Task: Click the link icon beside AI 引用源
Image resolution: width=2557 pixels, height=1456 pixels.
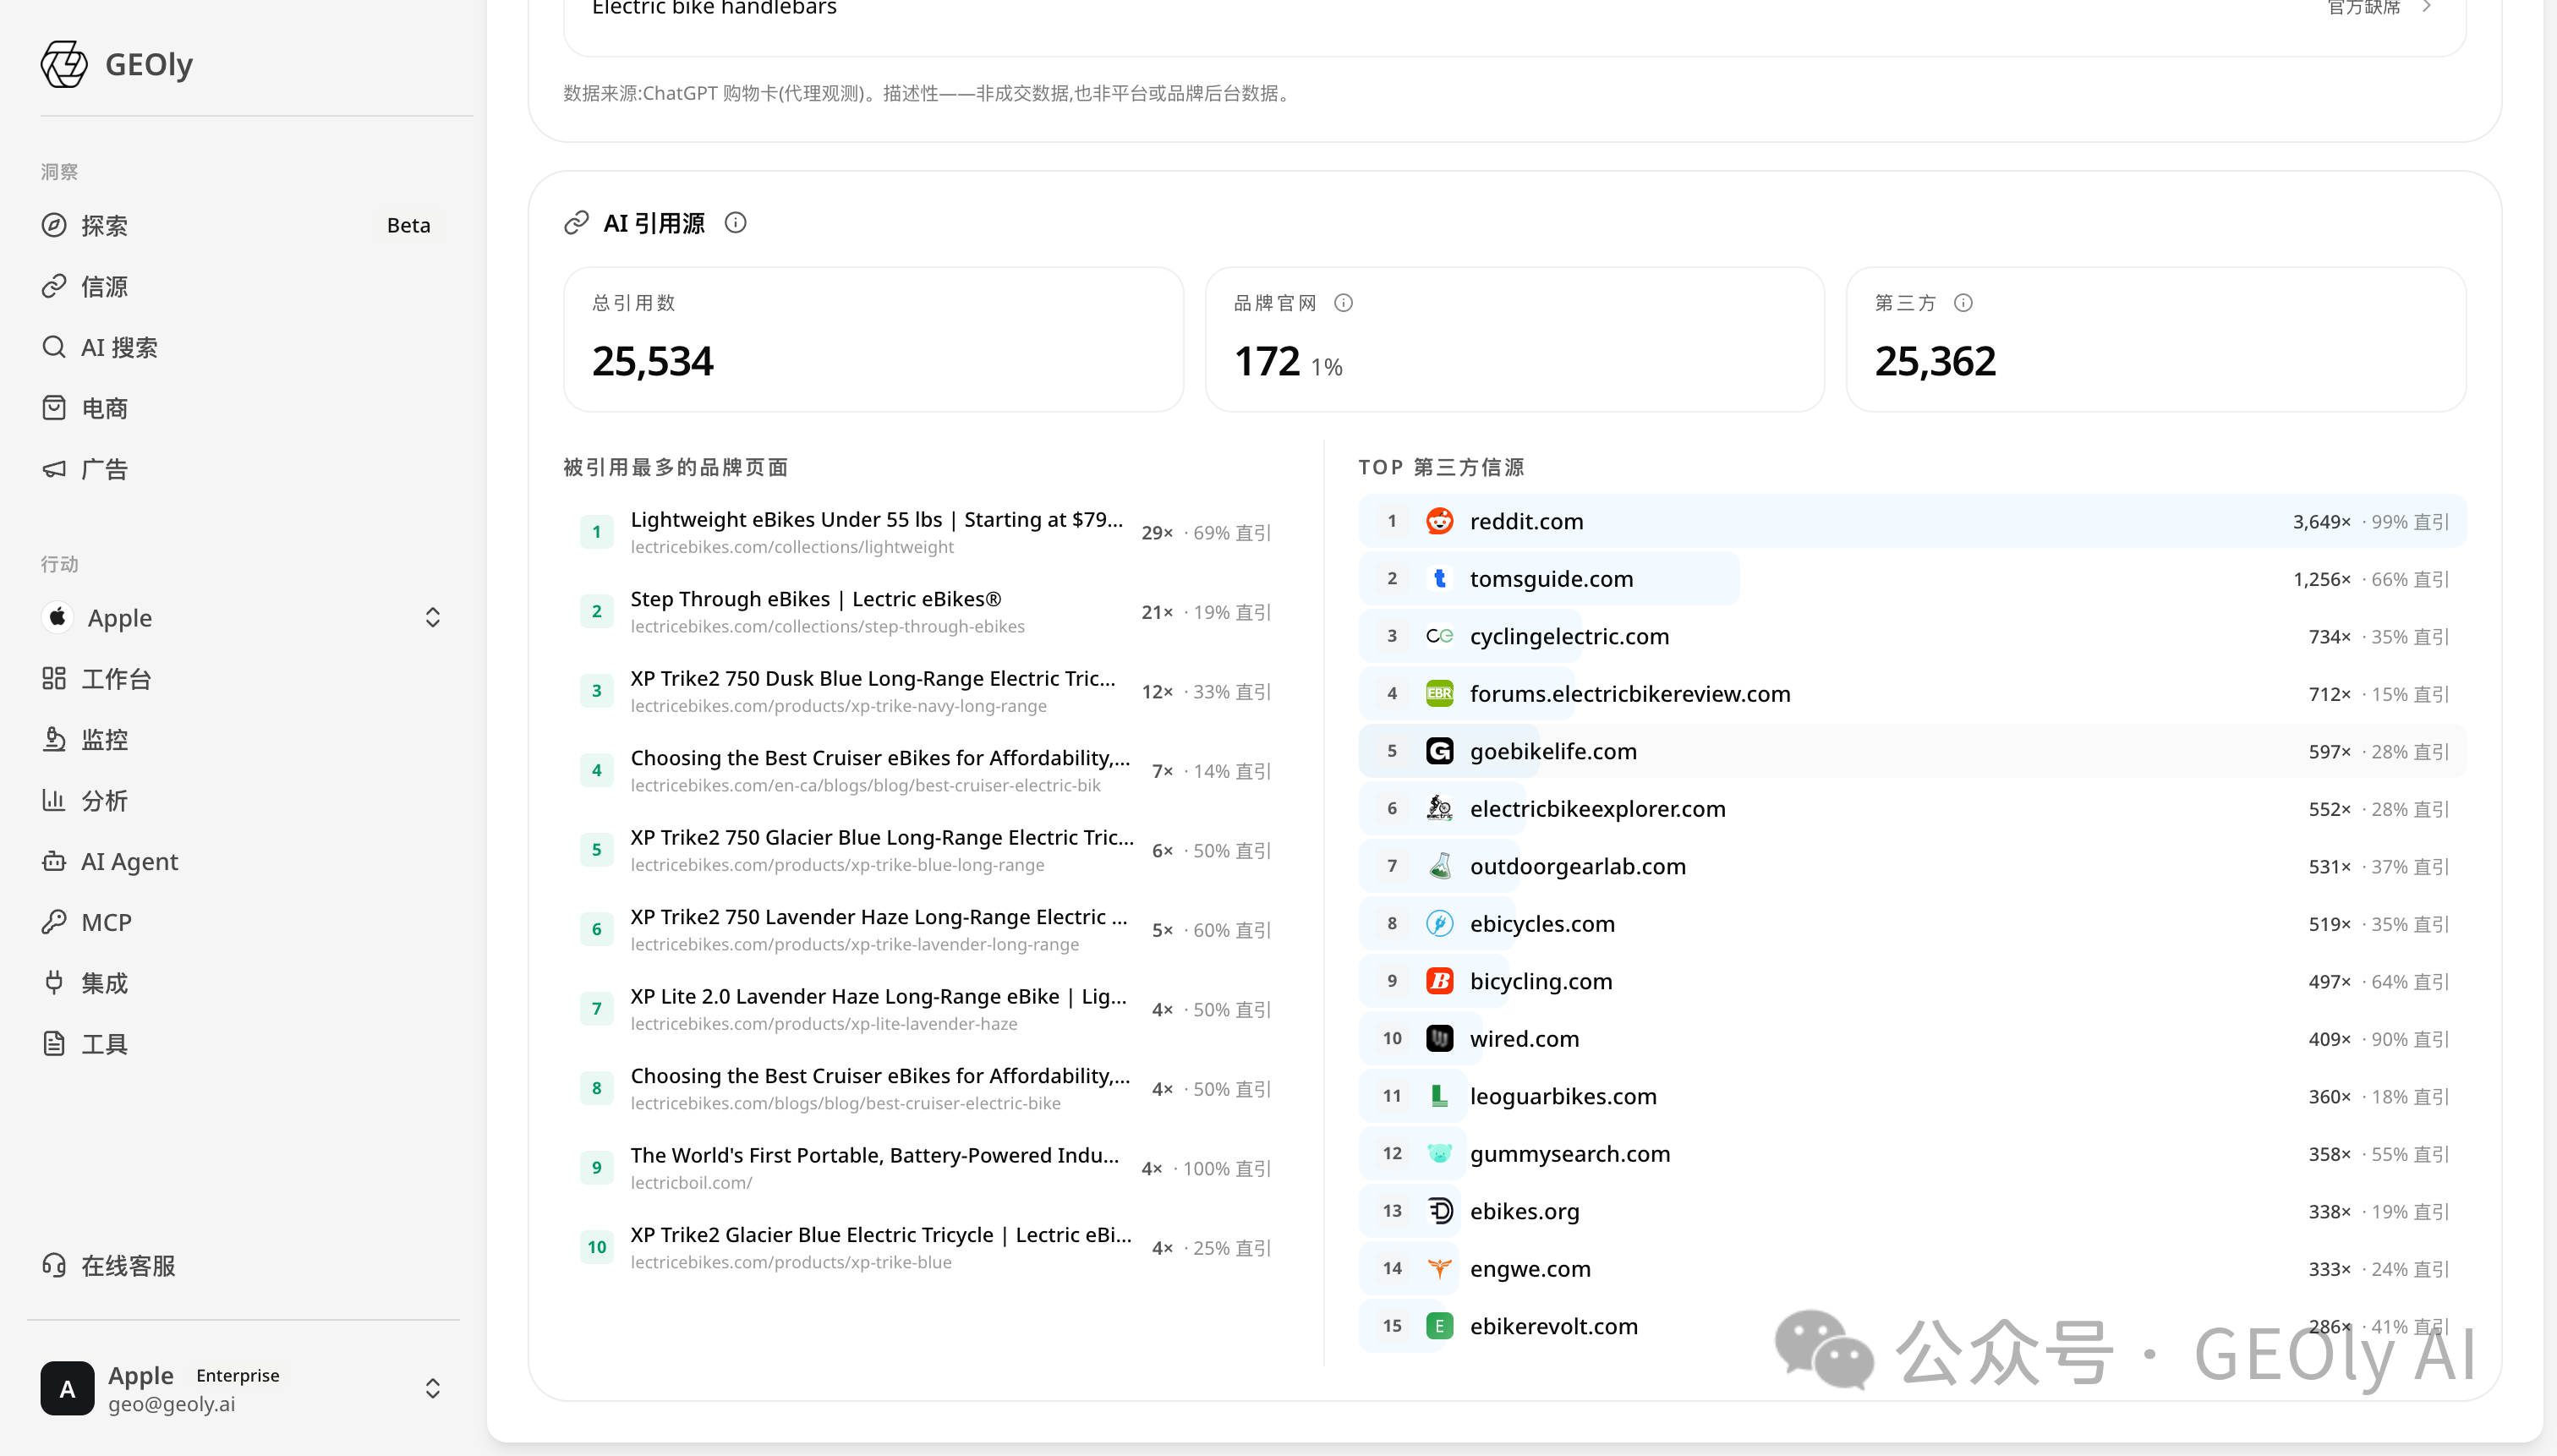Action: 576,223
